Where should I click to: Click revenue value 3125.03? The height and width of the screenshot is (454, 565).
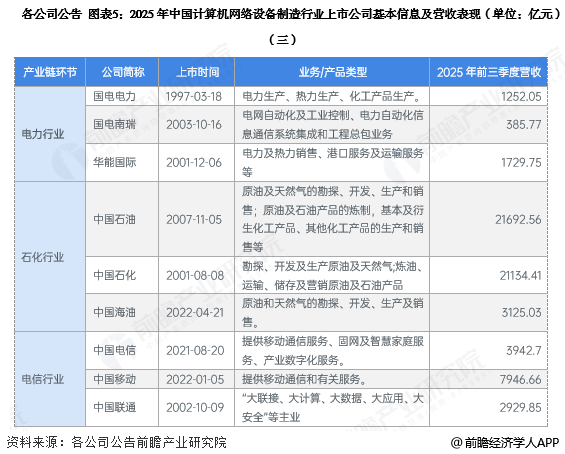[x=522, y=312]
